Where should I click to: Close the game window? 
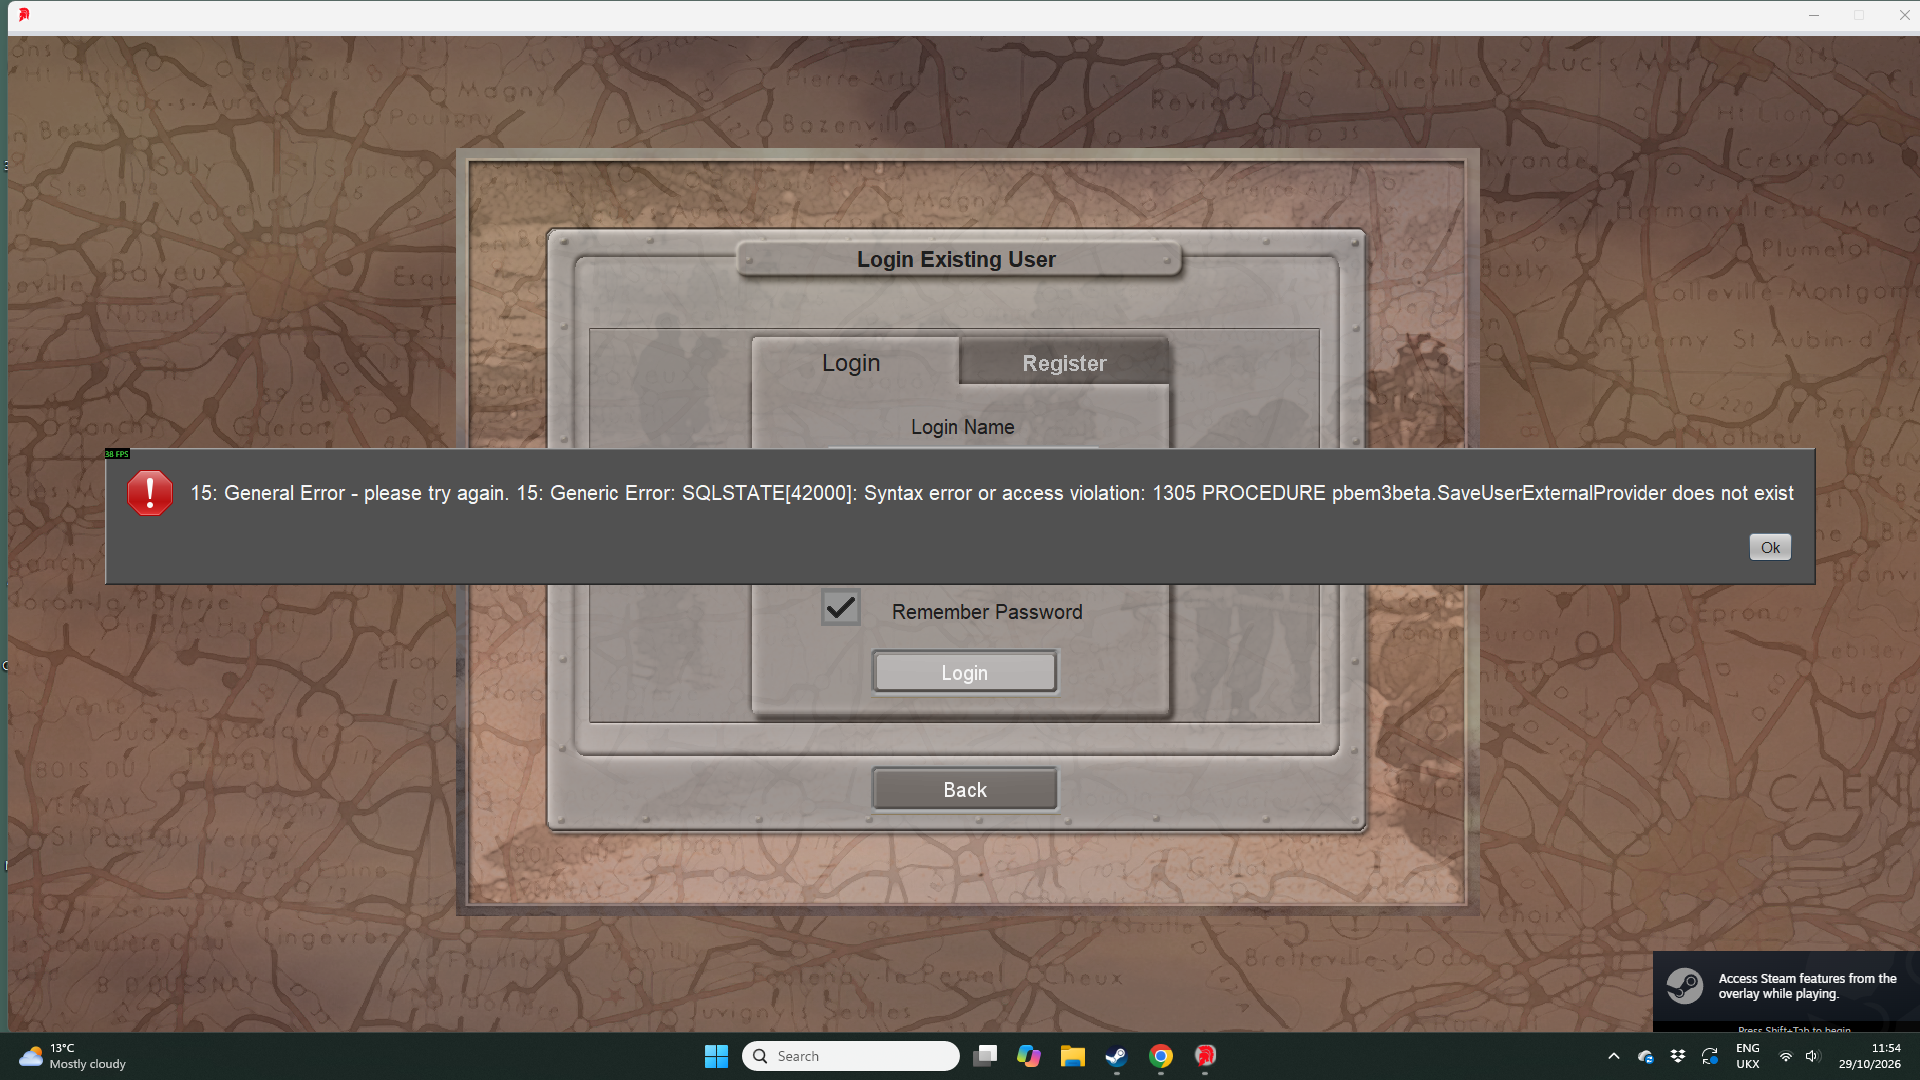coord(1904,15)
